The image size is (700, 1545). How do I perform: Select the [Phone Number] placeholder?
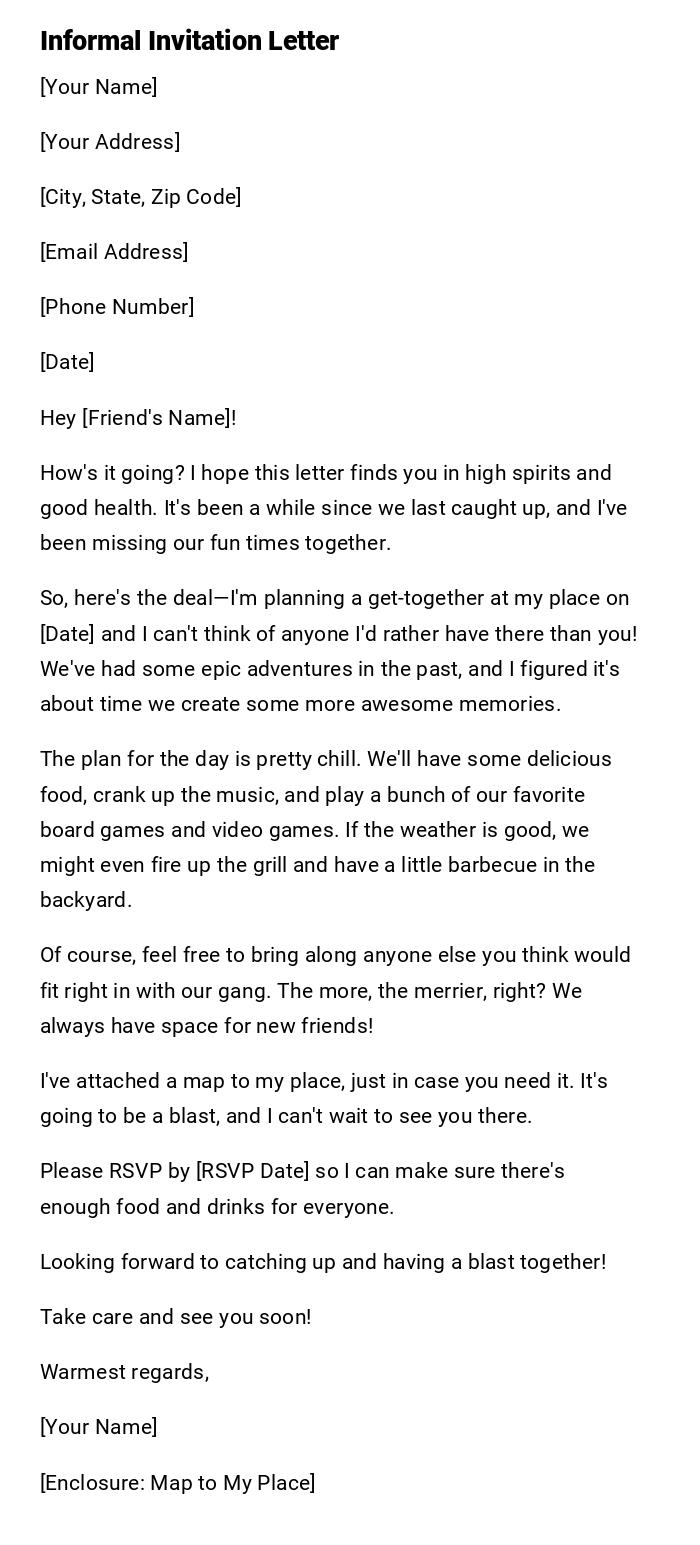point(117,307)
